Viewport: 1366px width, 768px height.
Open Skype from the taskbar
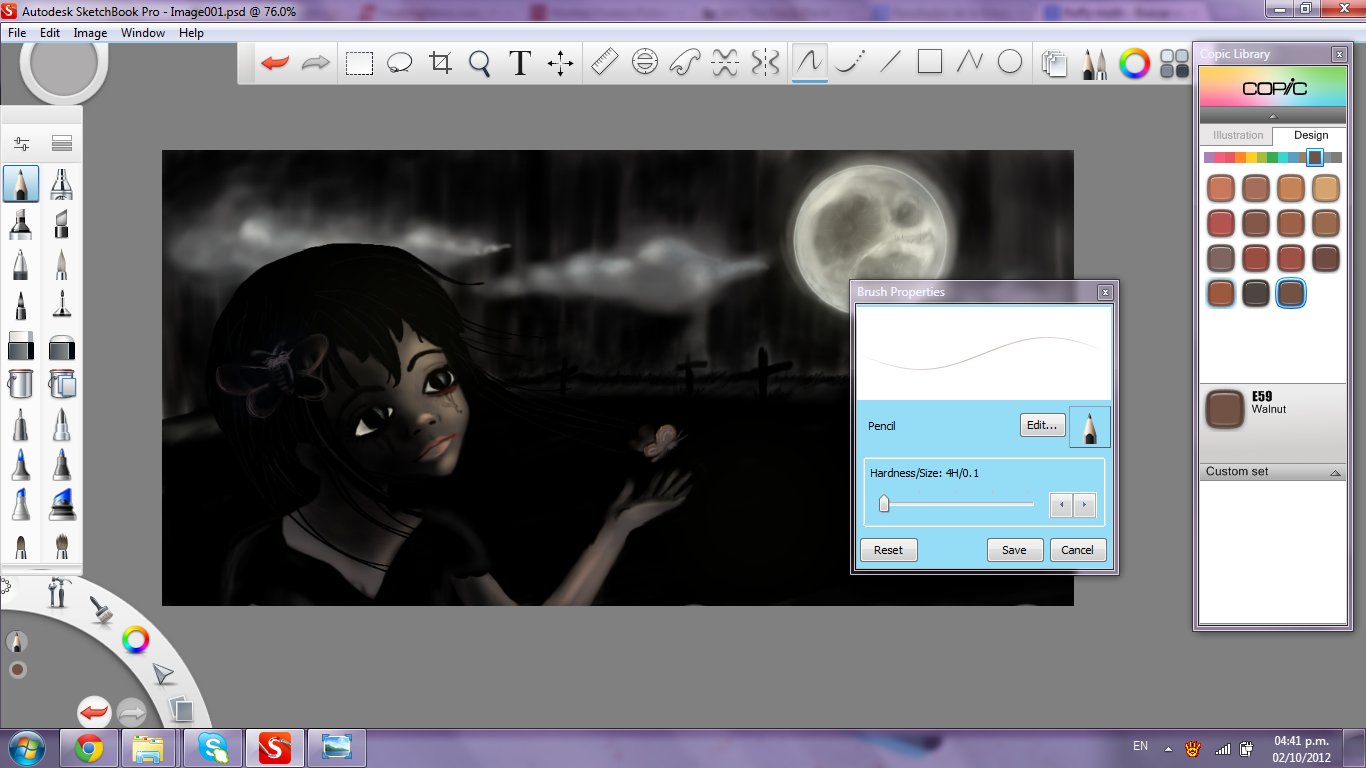[212, 748]
